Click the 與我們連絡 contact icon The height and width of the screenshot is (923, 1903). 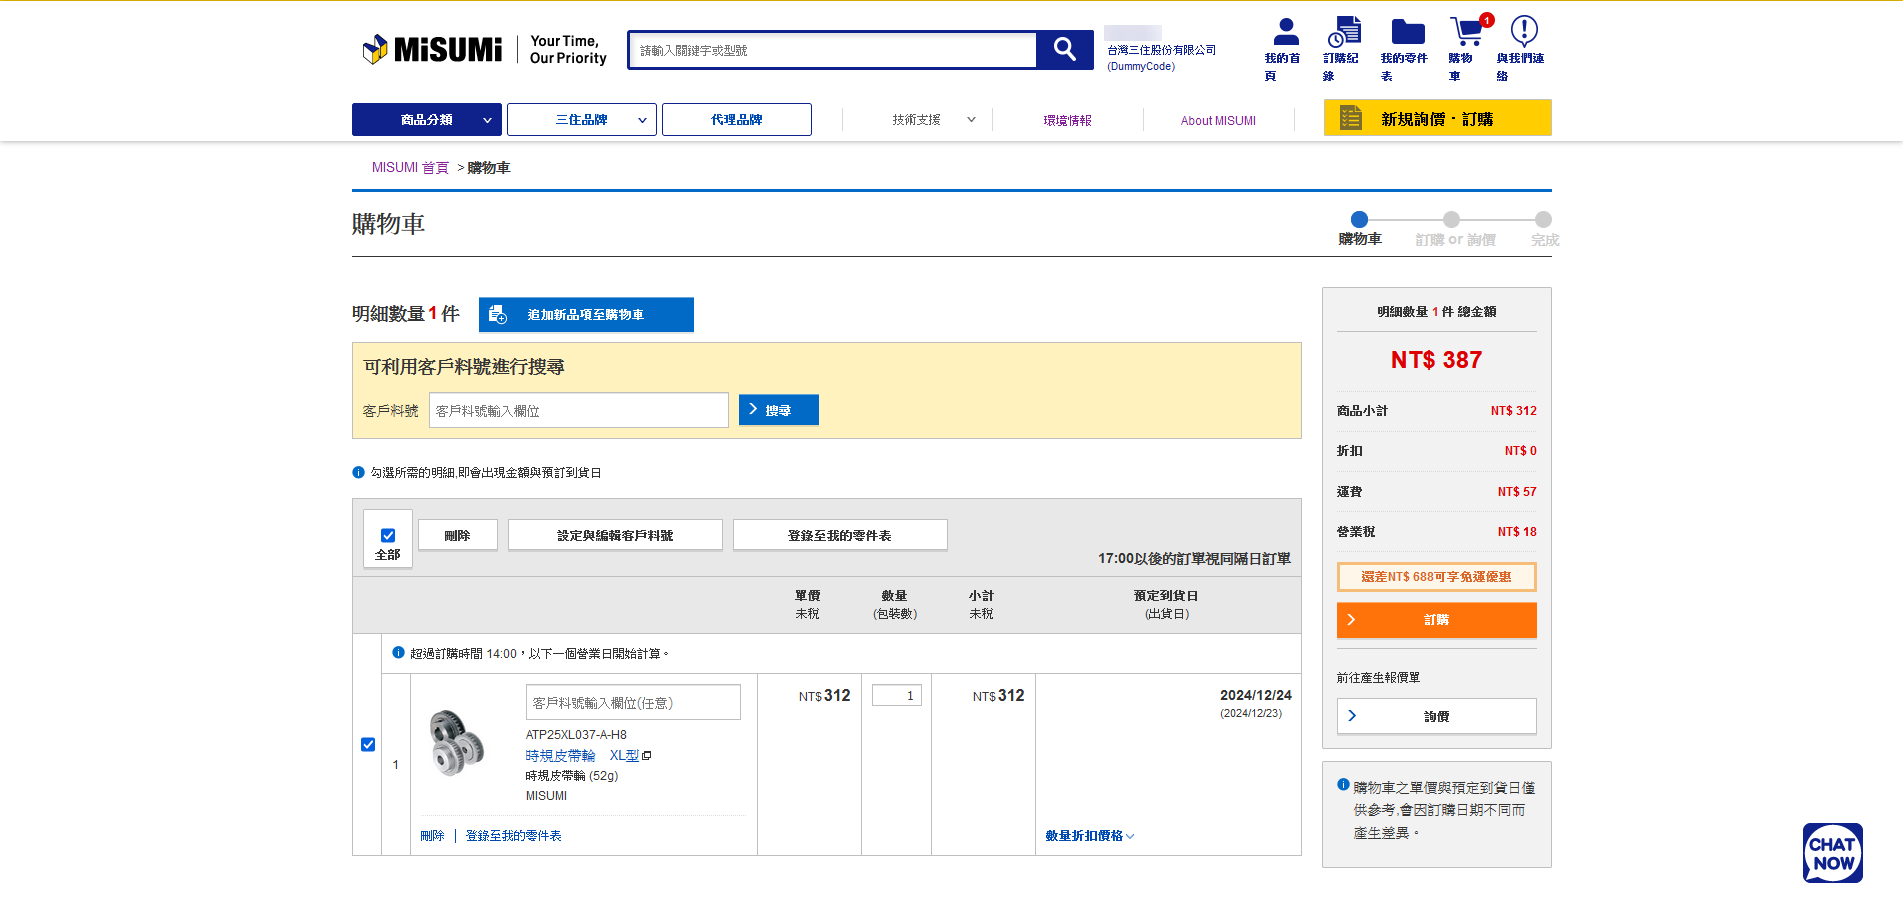[1523, 32]
